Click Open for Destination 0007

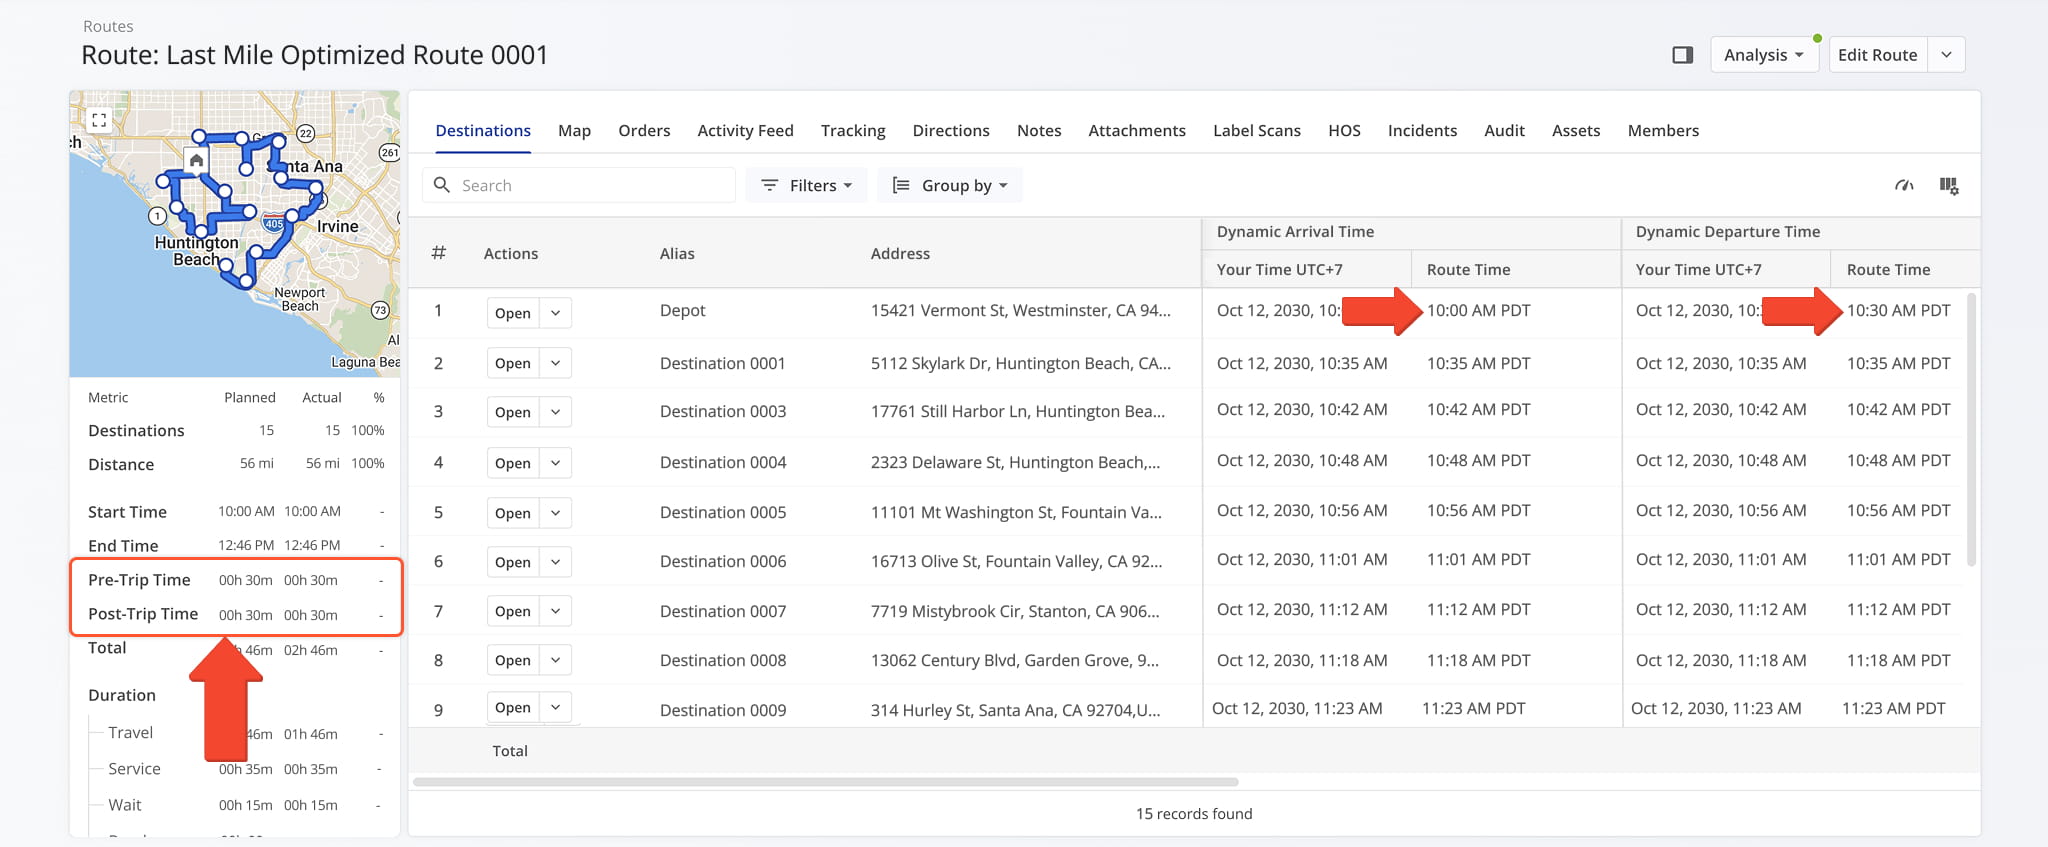513,611
